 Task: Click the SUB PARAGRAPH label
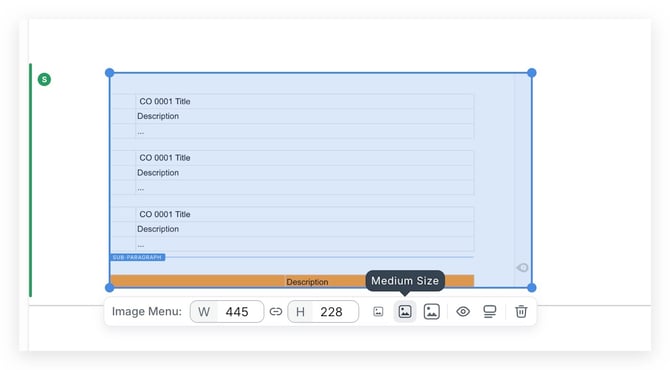[137, 257]
